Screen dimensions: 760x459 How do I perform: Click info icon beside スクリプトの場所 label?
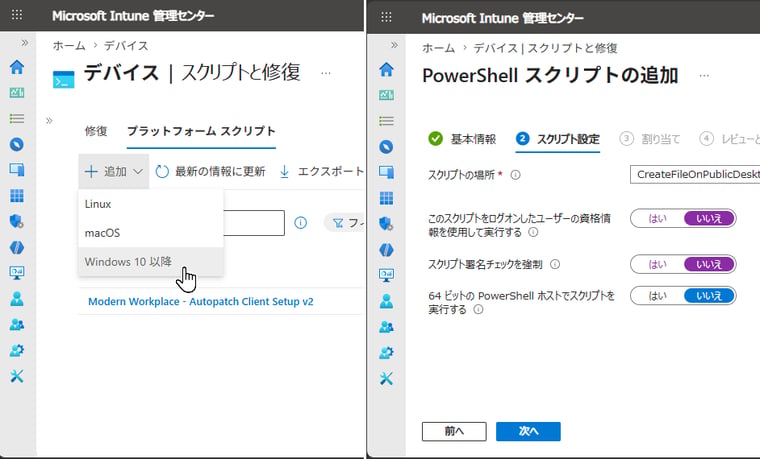(x=516, y=175)
